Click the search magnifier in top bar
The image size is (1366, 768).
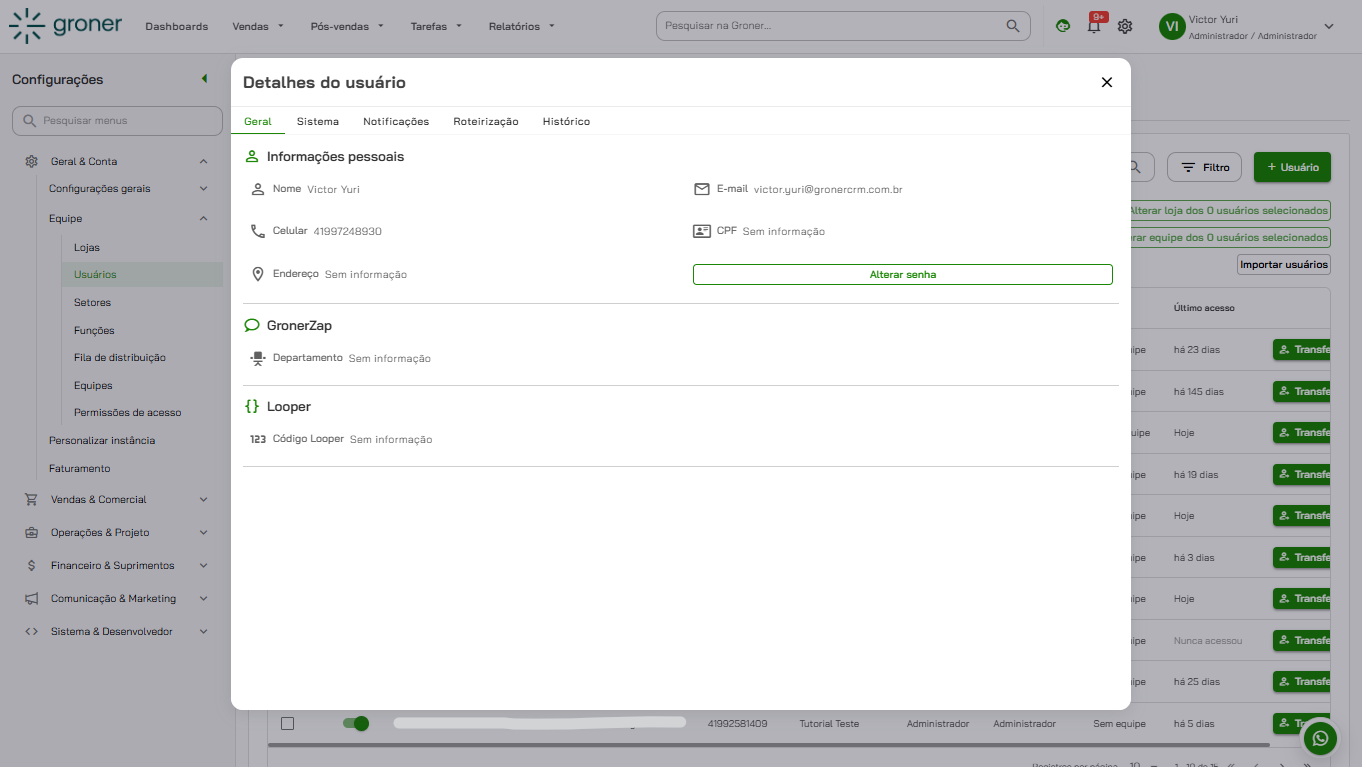click(1013, 26)
